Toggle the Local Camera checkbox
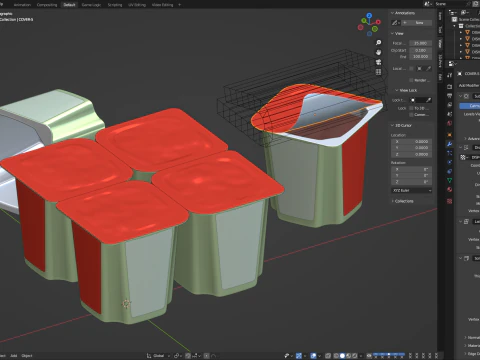 click(411, 68)
